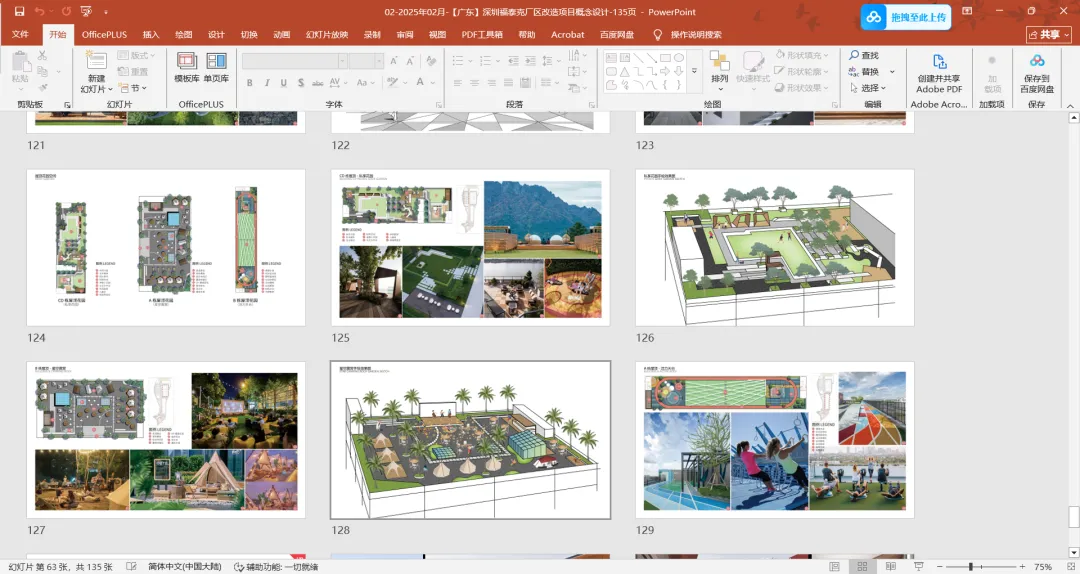Viewport: 1080px width, 574px height.
Task: Open the font name combo box
Action: [x=294, y=61]
